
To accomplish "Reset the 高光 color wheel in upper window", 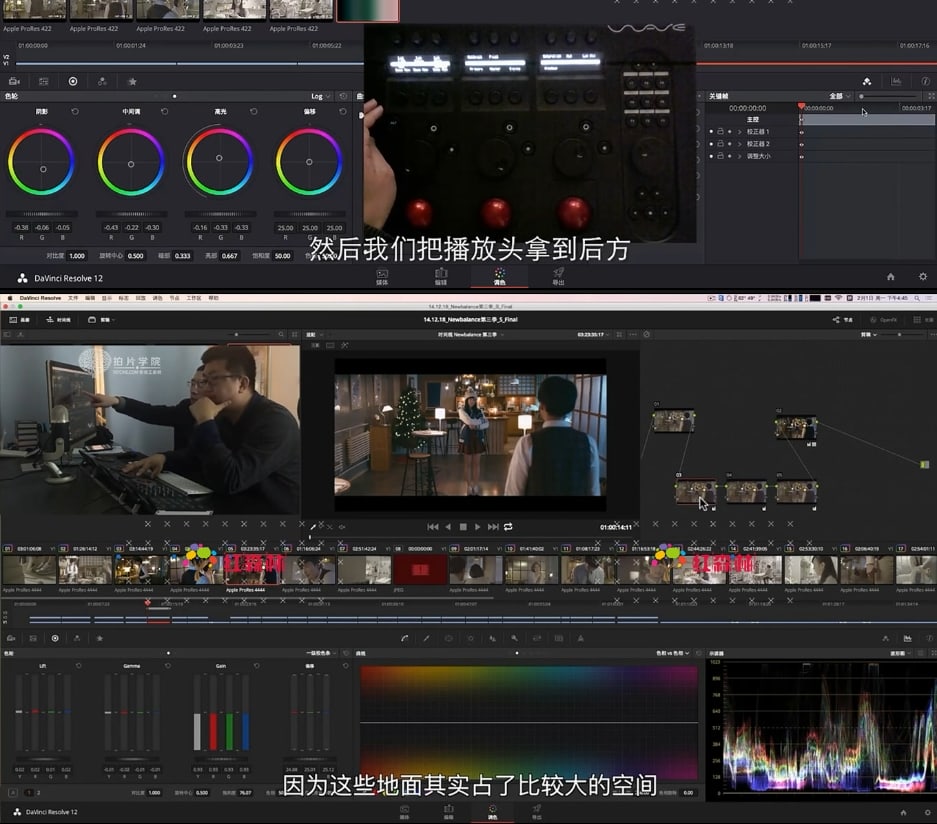I will click(x=253, y=112).
